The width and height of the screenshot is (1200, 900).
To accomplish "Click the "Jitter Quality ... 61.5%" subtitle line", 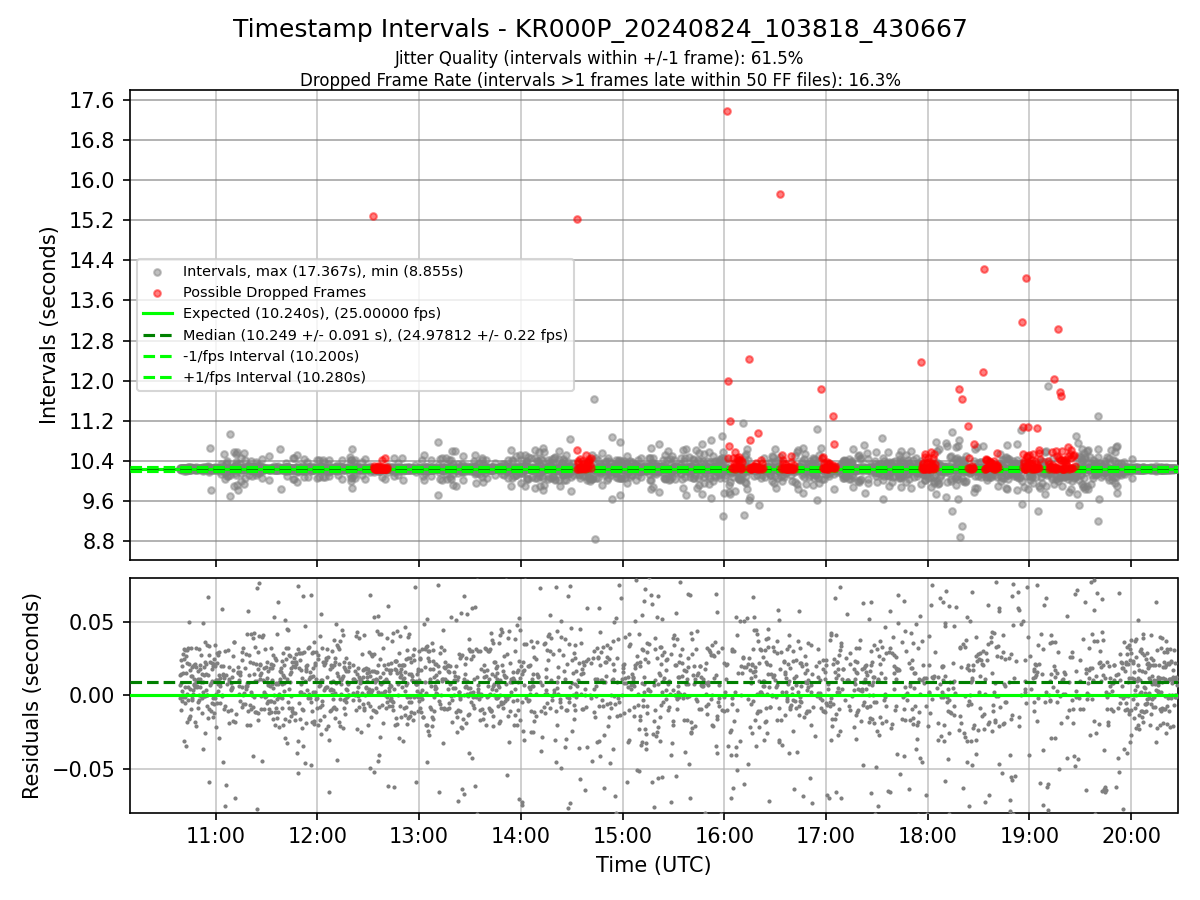I will 600,58.
